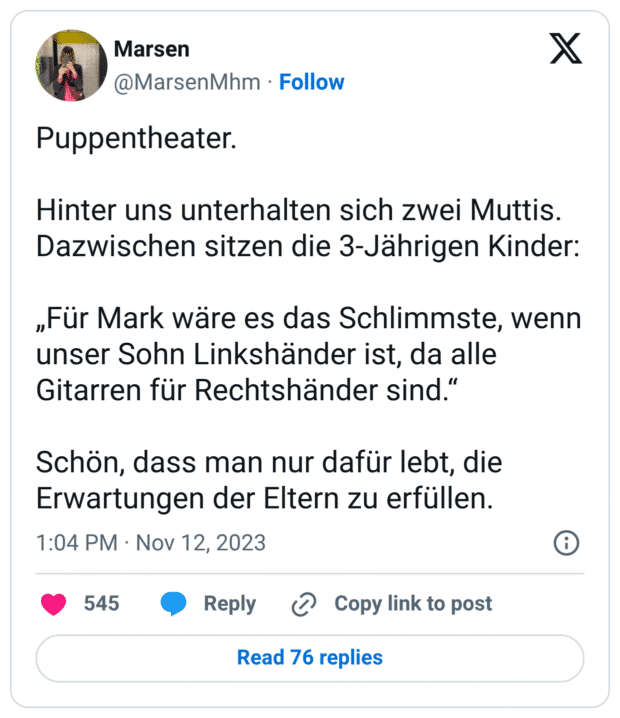Click the 545 likes count
This screenshot has height=718, width=620.
101,604
